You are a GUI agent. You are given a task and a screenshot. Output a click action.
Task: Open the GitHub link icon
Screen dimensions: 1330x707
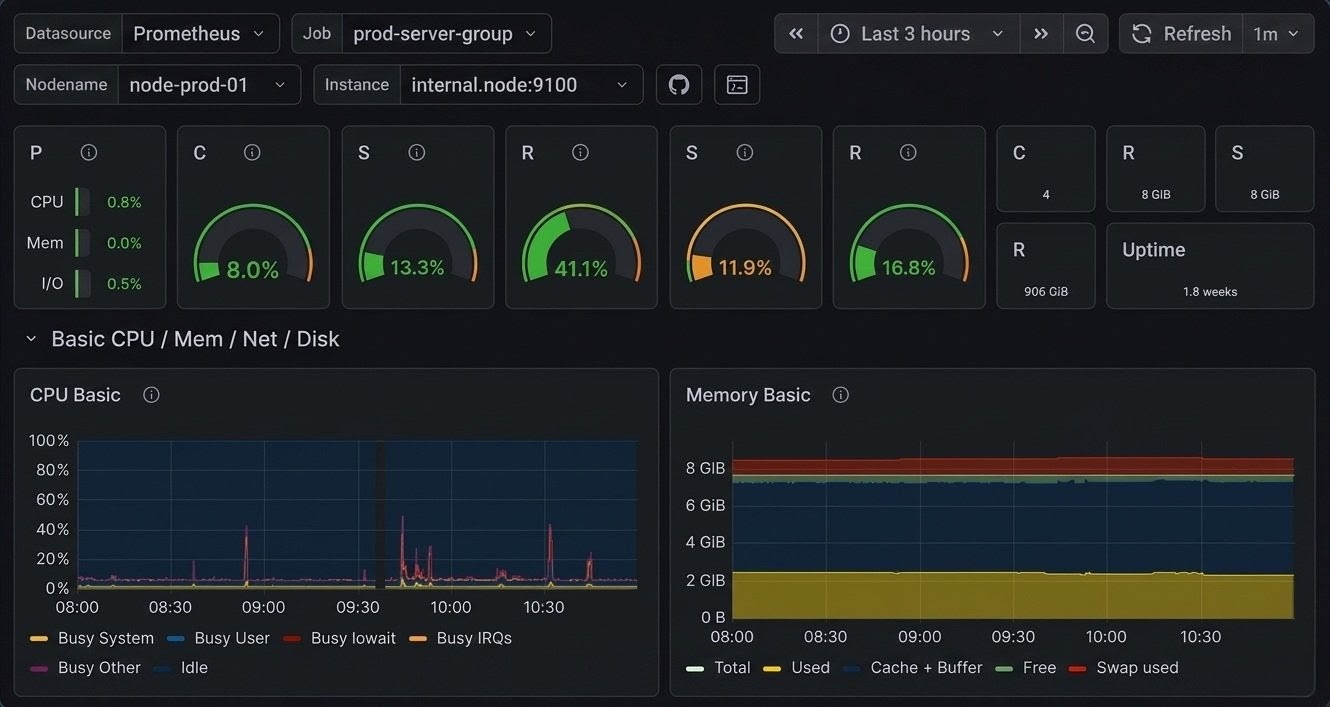[x=679, y=84]
